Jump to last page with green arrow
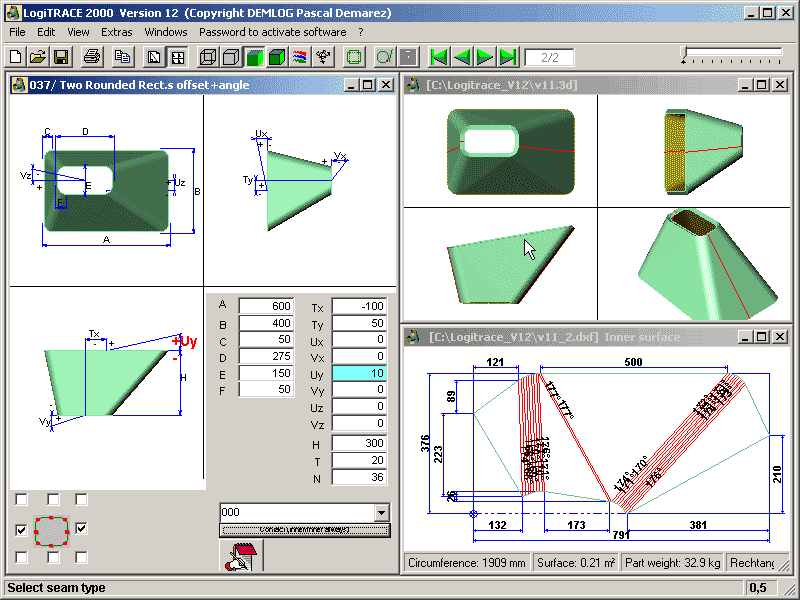The width and height of the screenshot is (800, 600). 508,57
